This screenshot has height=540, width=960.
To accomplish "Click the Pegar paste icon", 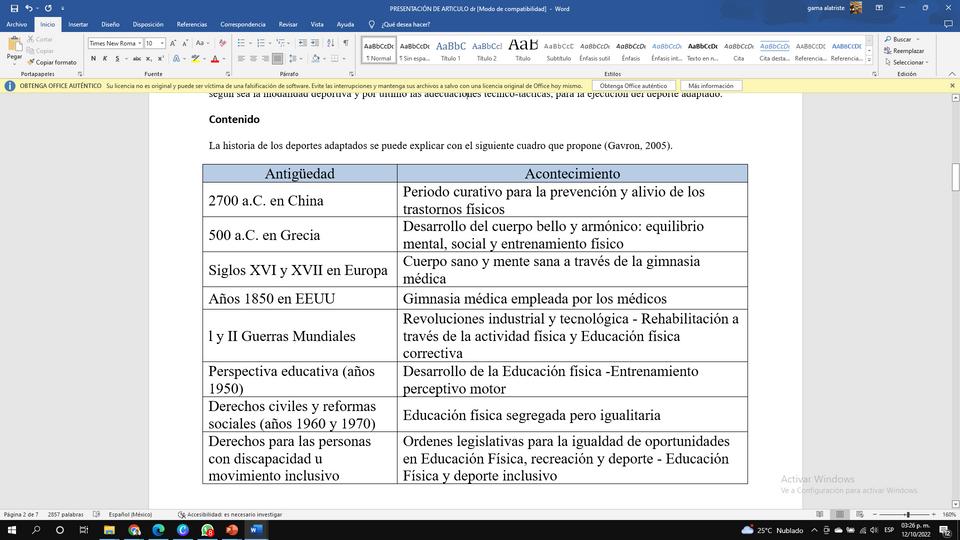I will 14,48.
